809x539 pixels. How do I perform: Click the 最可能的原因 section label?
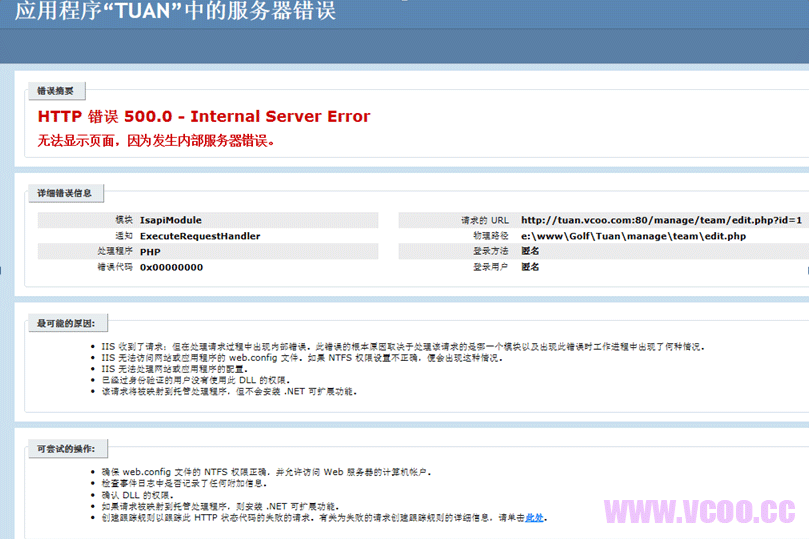point(66,323)
